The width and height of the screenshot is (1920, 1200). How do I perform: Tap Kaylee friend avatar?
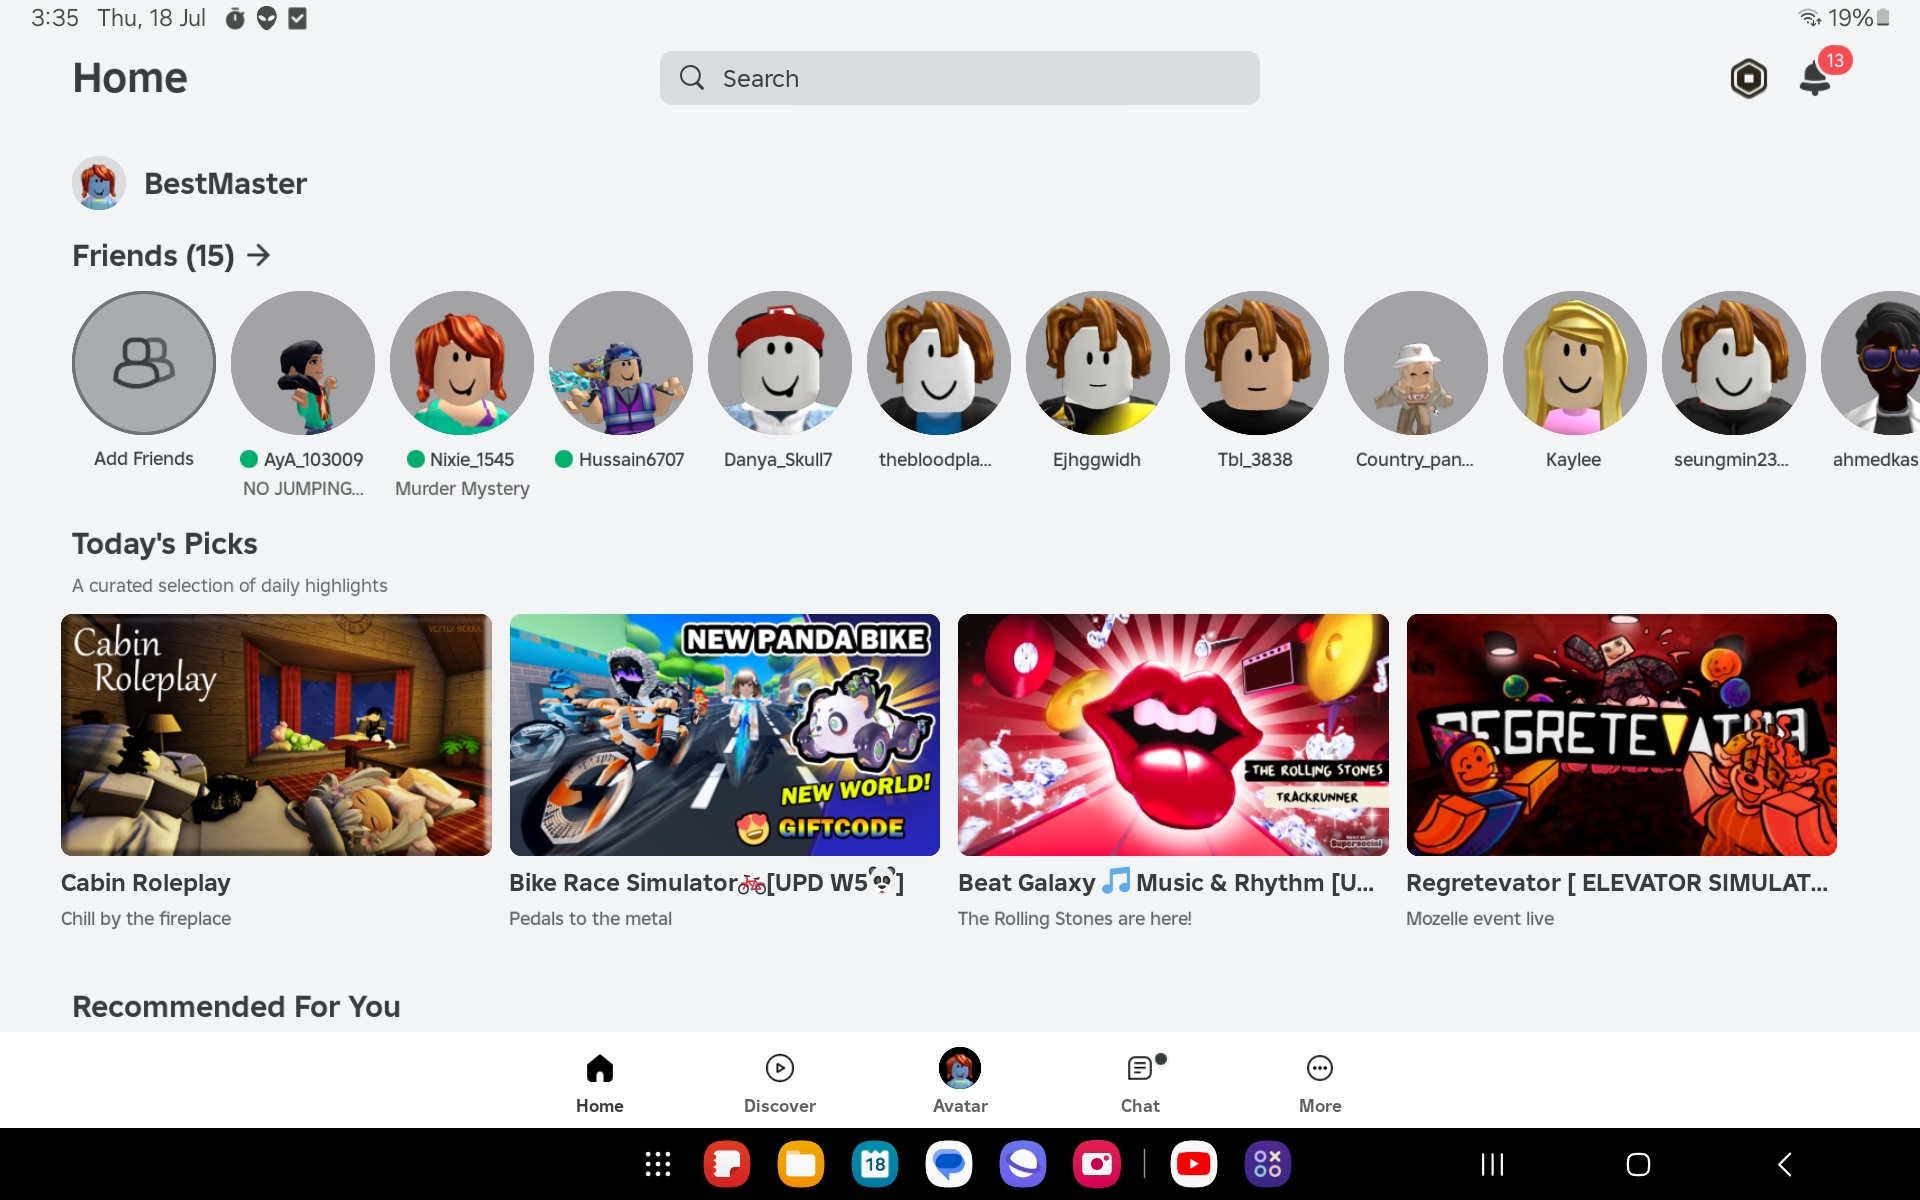pyautogui.click(x=1574, y=363)
